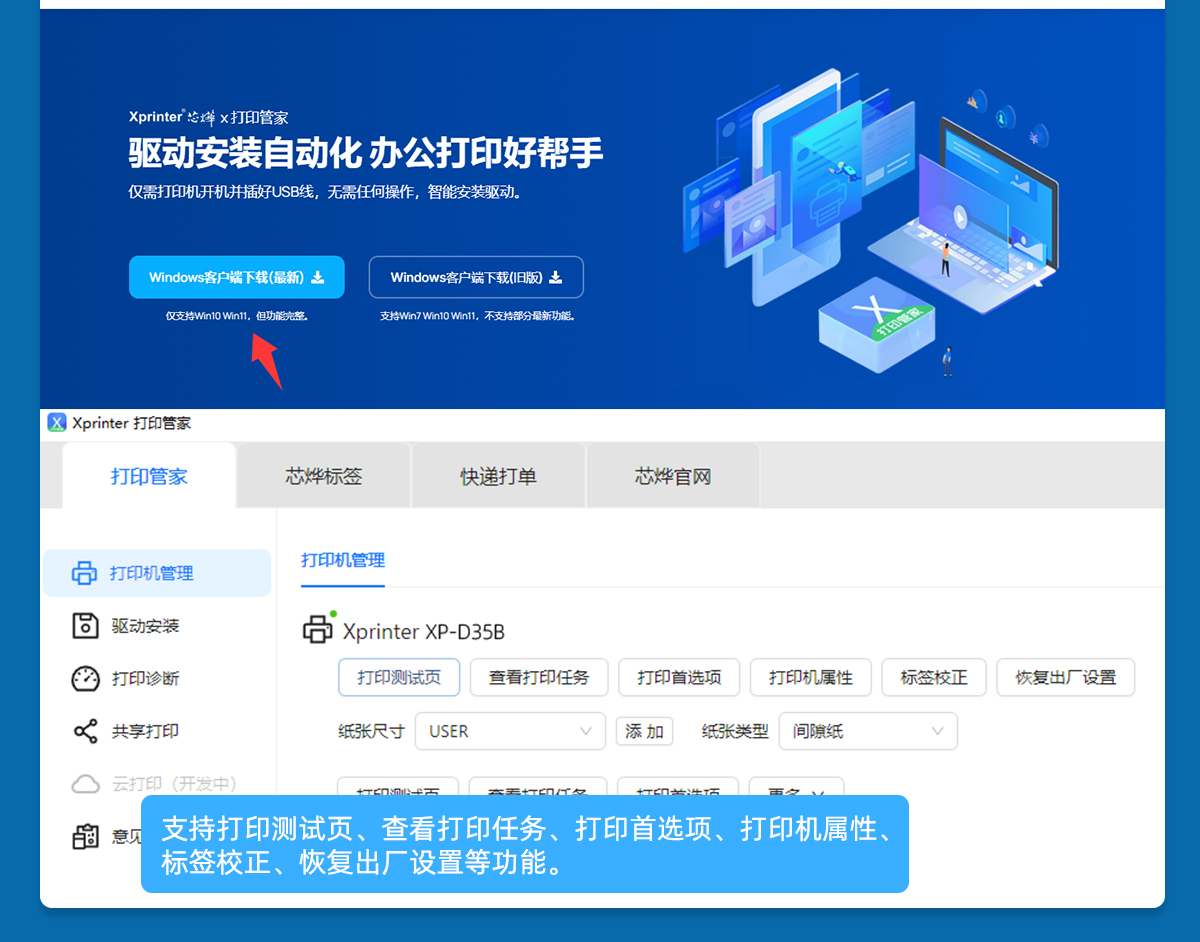
Task: Click the subtitle beginning "仅需打印机开机并插好USB线"
Action: tap(325, 191)
